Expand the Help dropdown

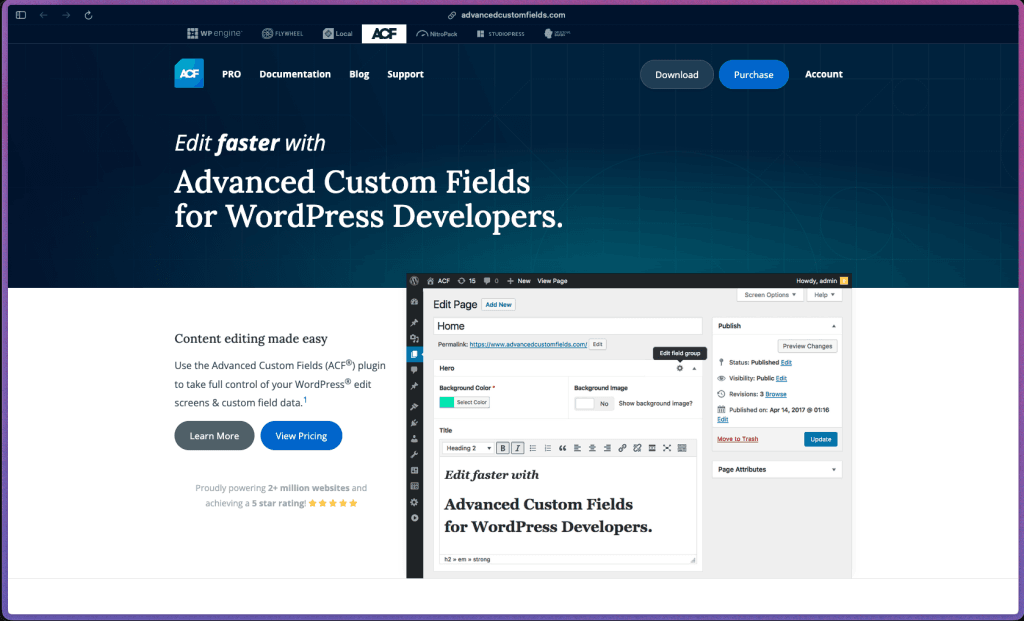(x=824, y=295)
